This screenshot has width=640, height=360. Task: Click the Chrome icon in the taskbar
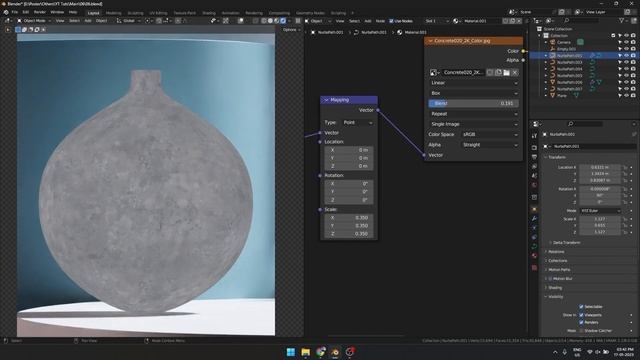[x=320, y=352]
